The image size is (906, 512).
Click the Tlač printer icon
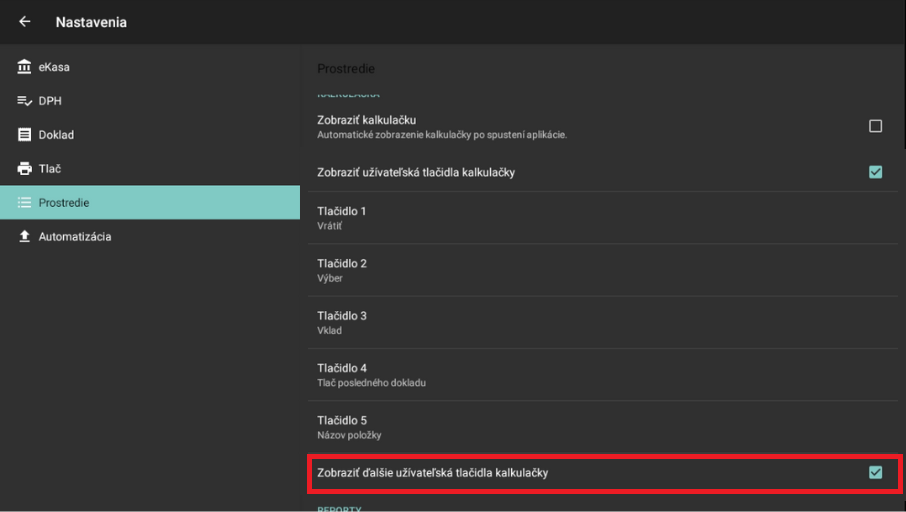(25, 169)
